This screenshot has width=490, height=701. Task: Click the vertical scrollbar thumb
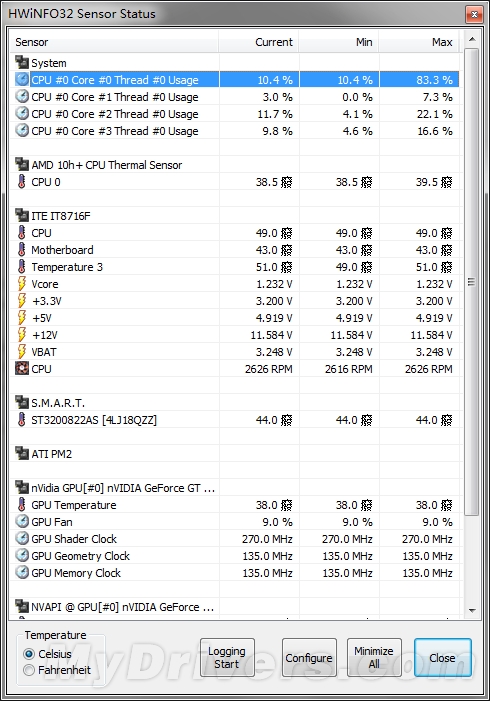pos(472,282)
